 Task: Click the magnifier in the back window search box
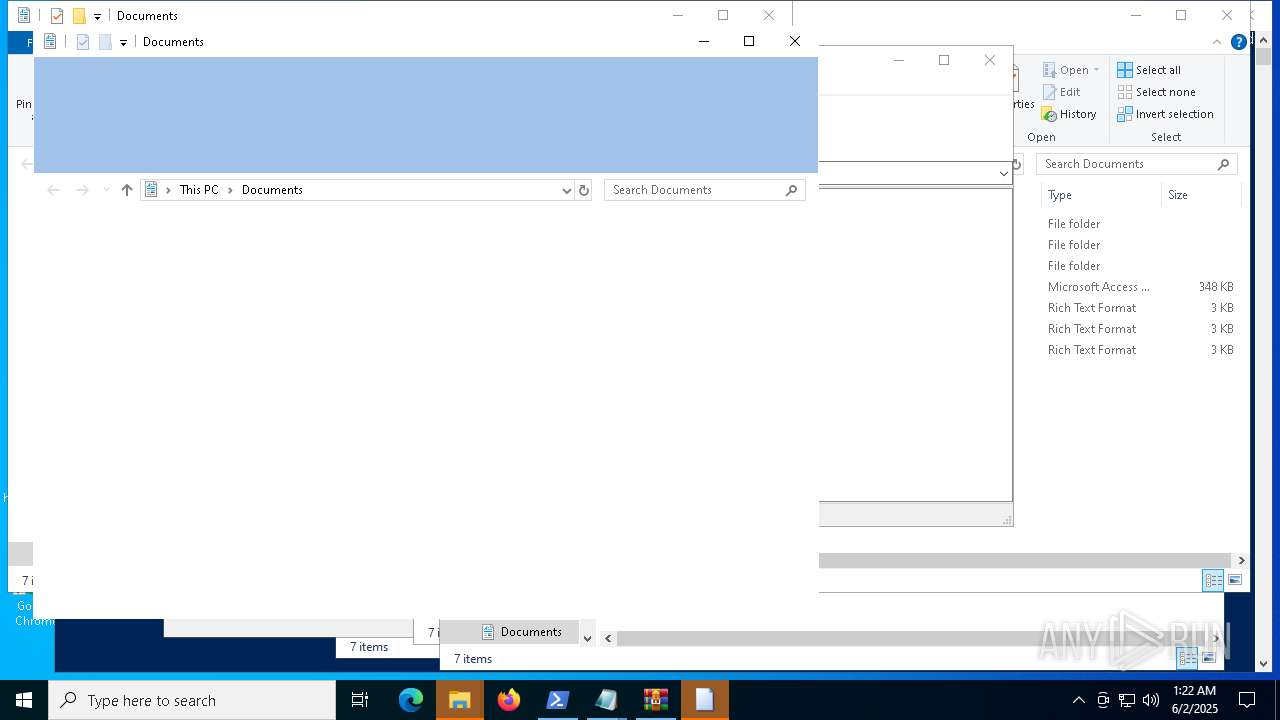click(x=1223, y=164)
